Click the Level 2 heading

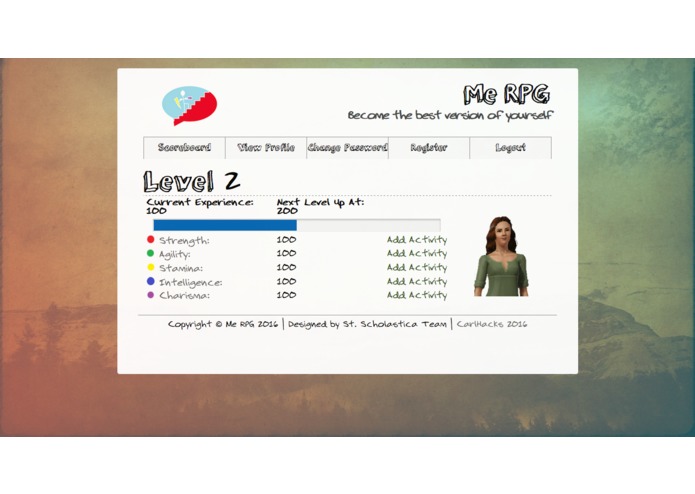[x=191, y=181]
